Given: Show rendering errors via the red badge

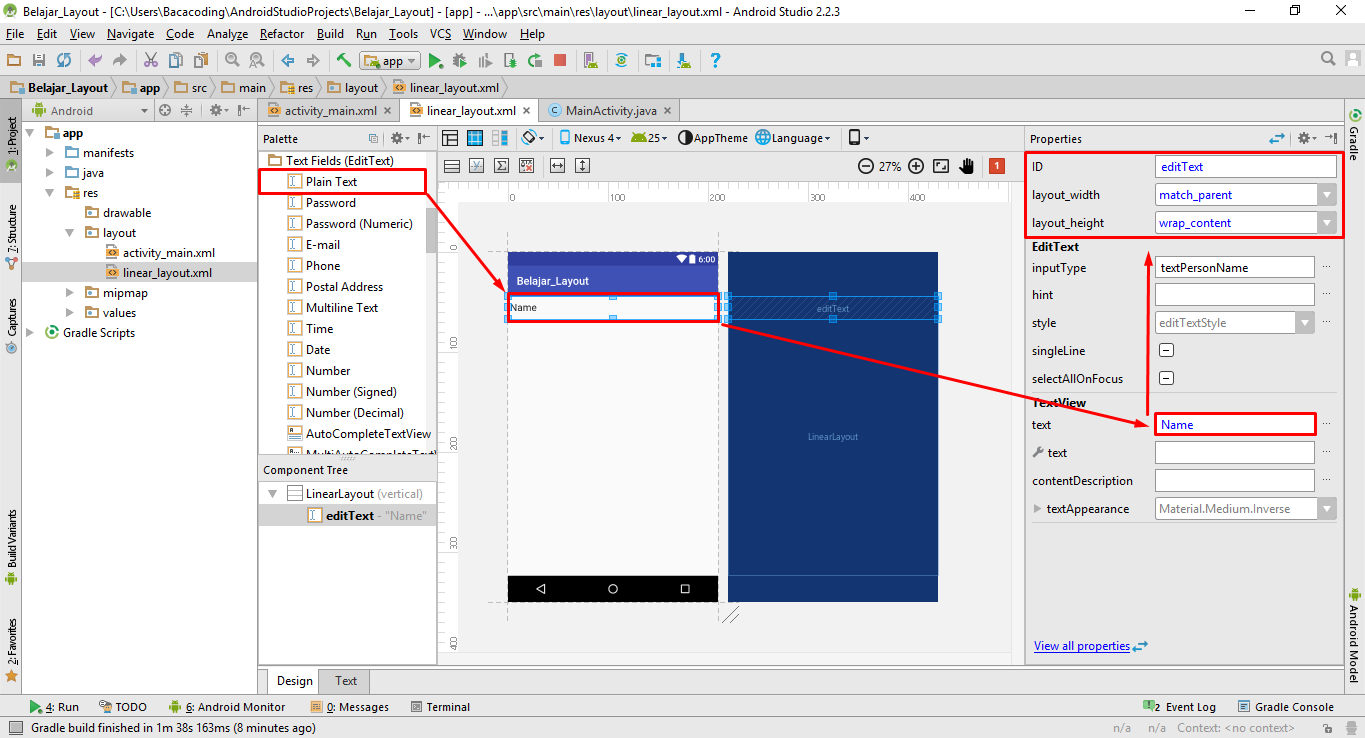Looking at the screenshot, I should 996,166.
